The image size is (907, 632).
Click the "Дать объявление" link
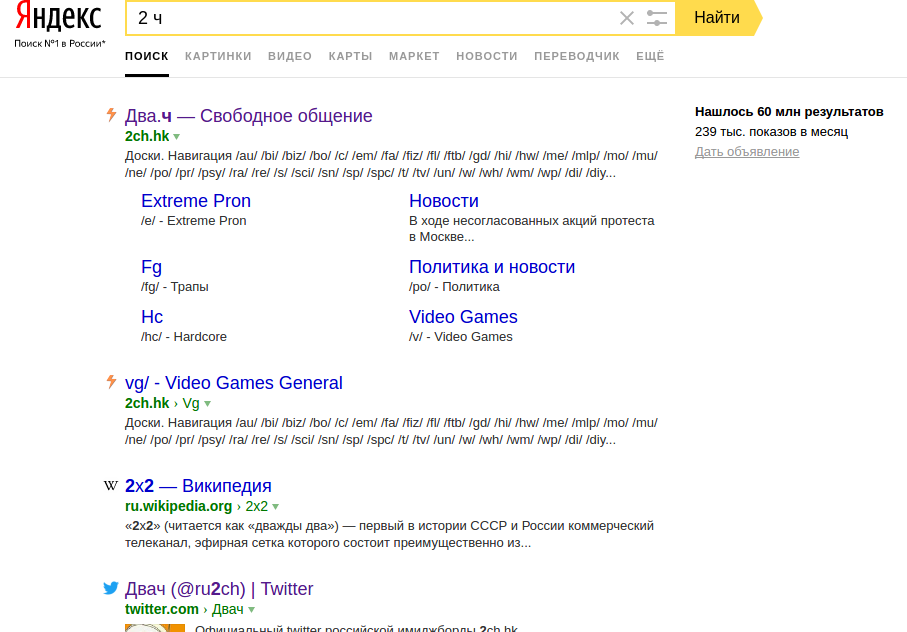[x=747, y=151]
